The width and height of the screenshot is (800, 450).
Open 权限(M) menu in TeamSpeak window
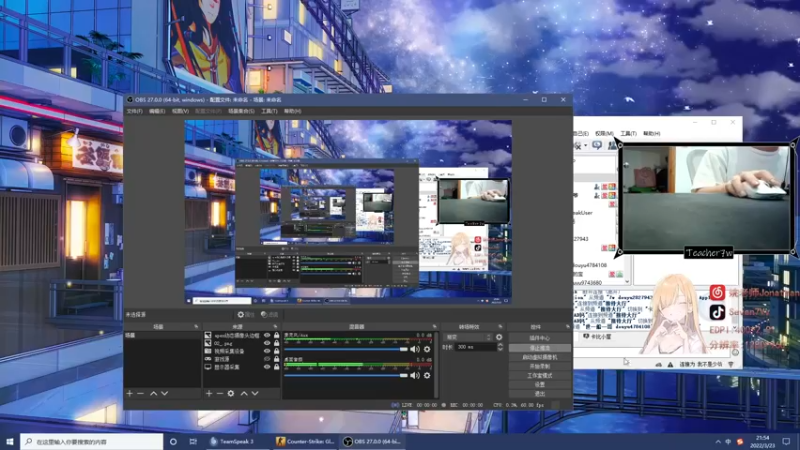tap(604, 133)
